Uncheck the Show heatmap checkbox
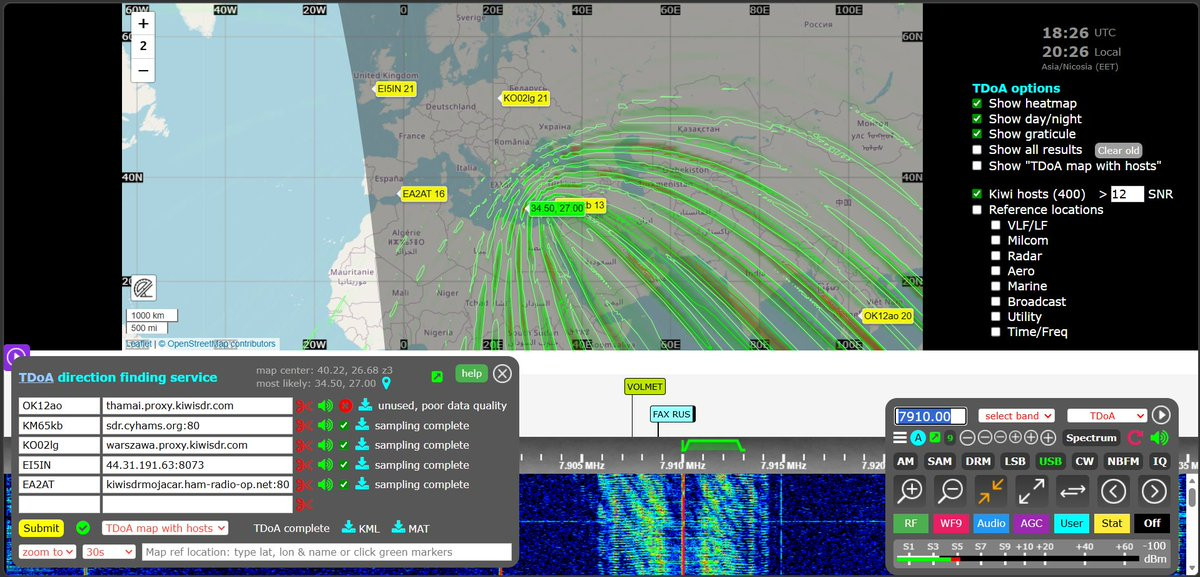Image resolution: width=1200 pixels, height=577 pixels. coord(978,104)
